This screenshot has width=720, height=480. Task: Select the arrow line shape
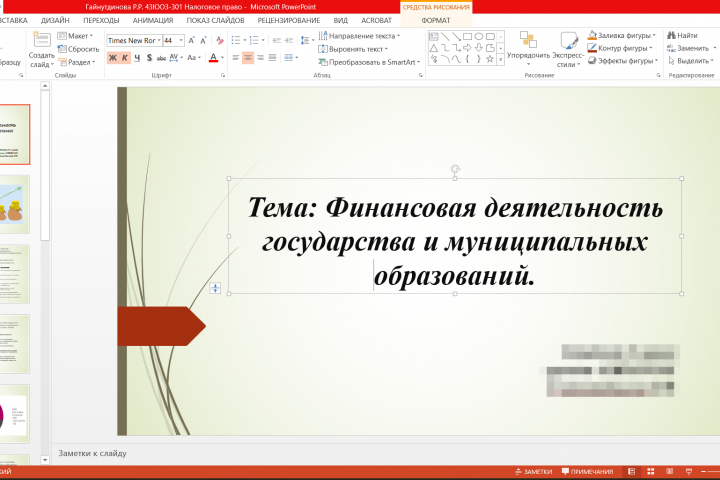click(456, 37)
